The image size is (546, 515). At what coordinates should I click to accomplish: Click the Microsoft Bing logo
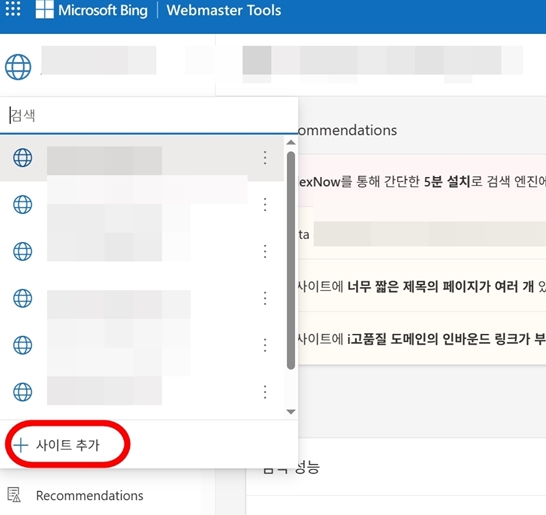click(x=92, y=10)
